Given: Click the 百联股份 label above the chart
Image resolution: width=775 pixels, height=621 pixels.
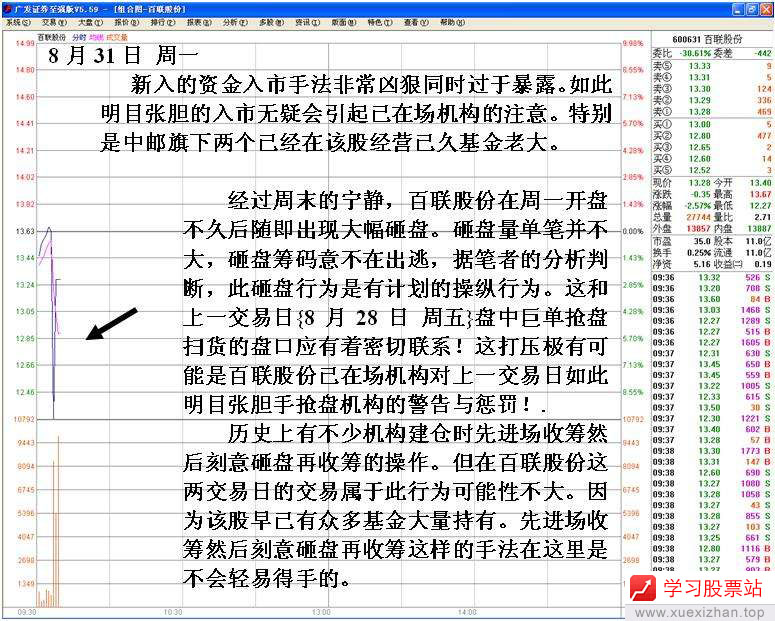Looking at the screenshot, I should coord(51,38).
